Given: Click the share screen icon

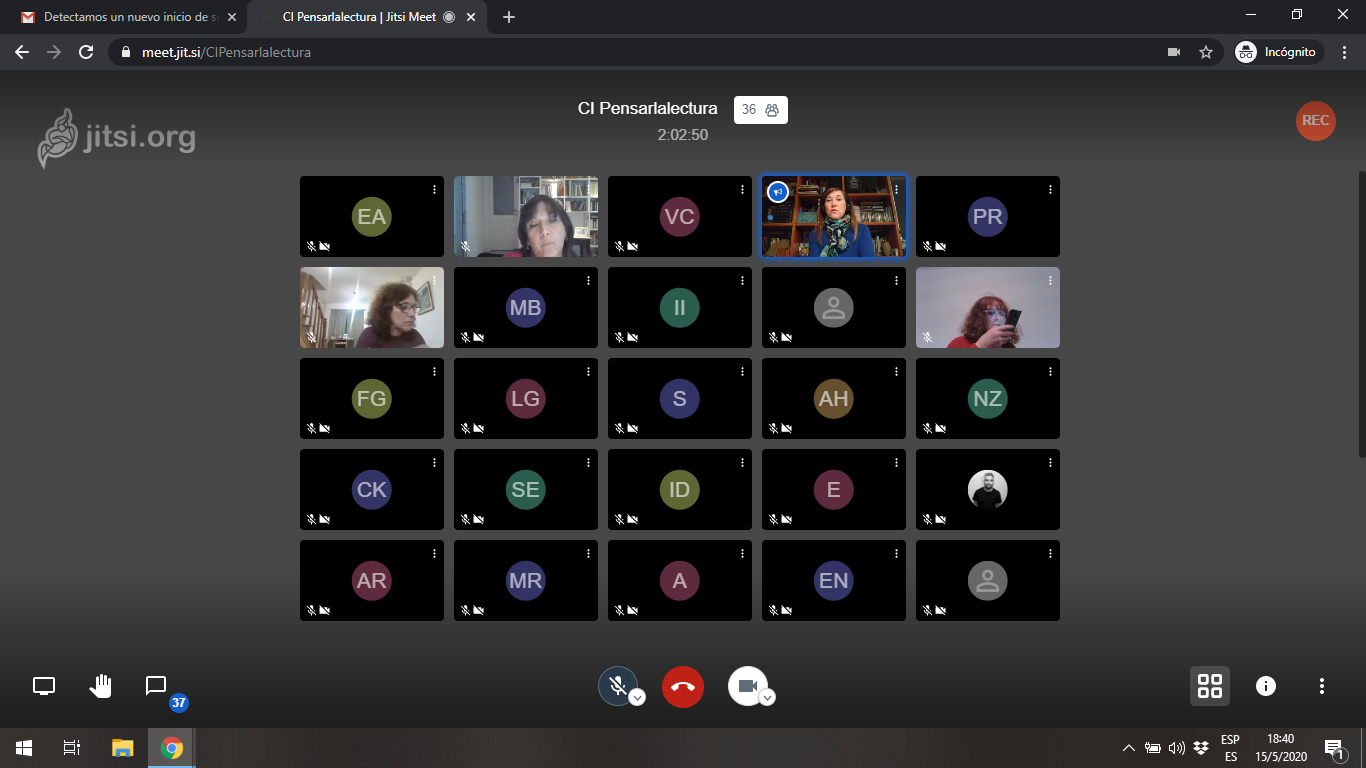Looking at the screenshot, I should 44,686.
